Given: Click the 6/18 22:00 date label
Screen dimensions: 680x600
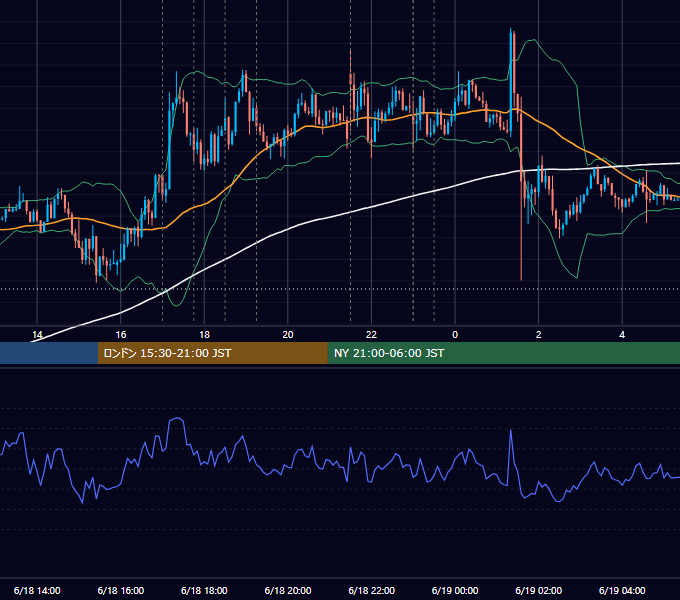Looking at the screenshot, I should click(372, 590).
